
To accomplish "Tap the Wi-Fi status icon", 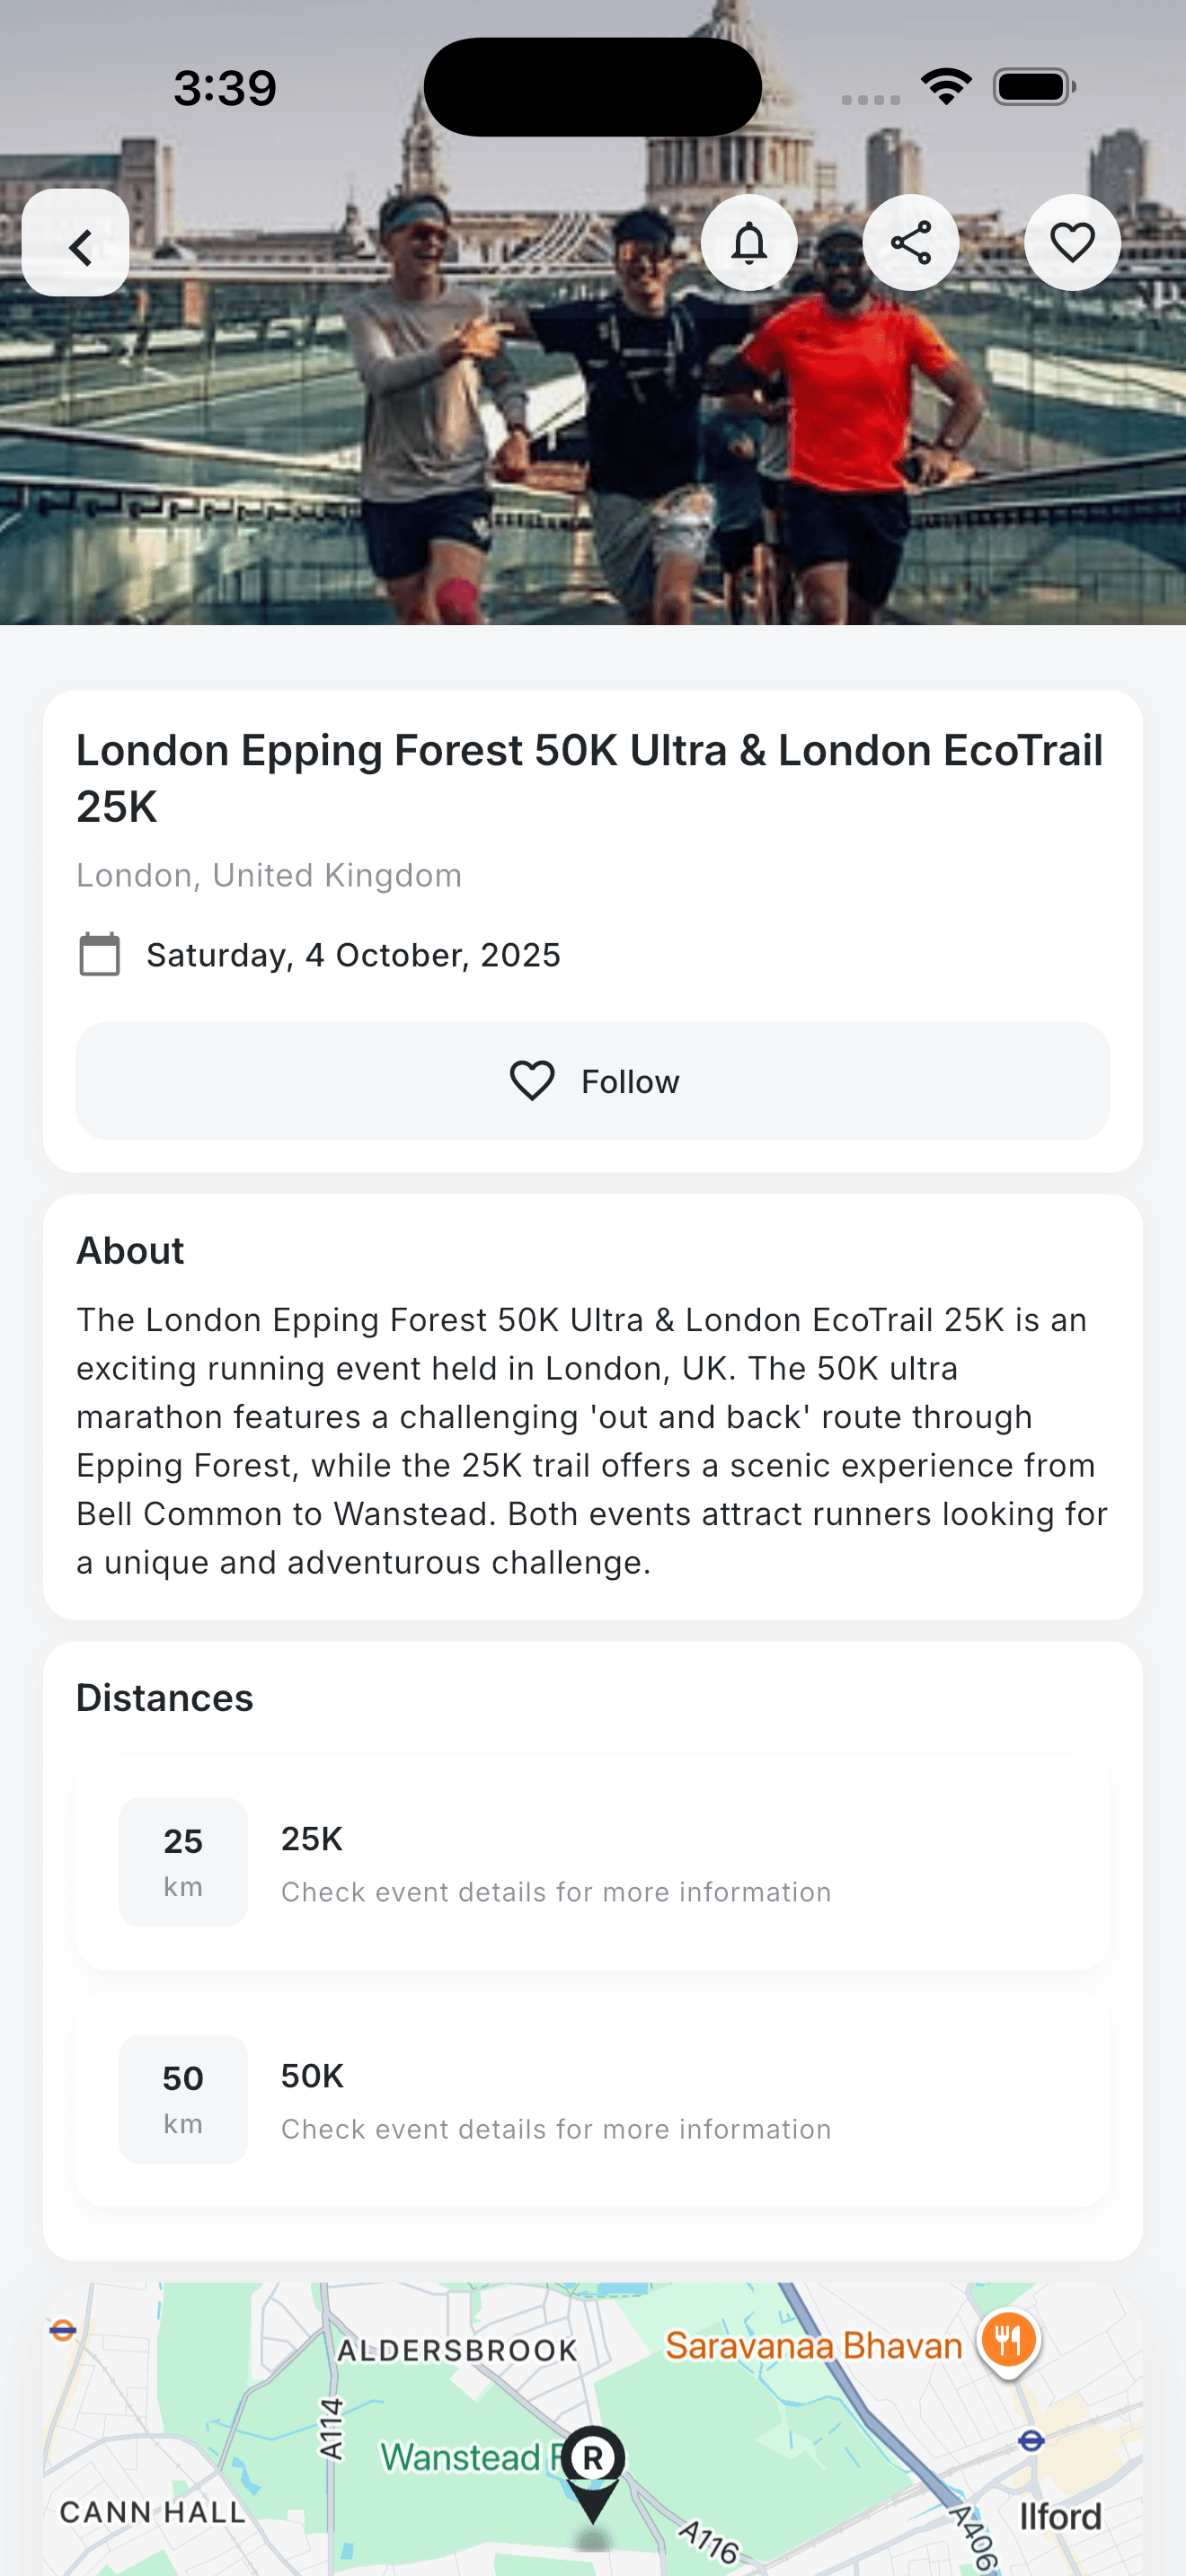I will click(946, 86).
